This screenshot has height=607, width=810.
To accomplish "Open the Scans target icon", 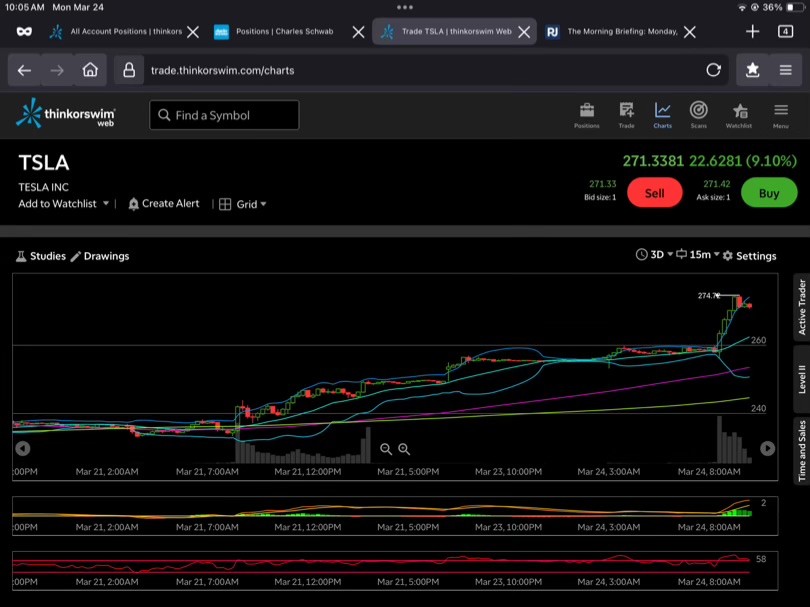I will [x=698, y=115].
